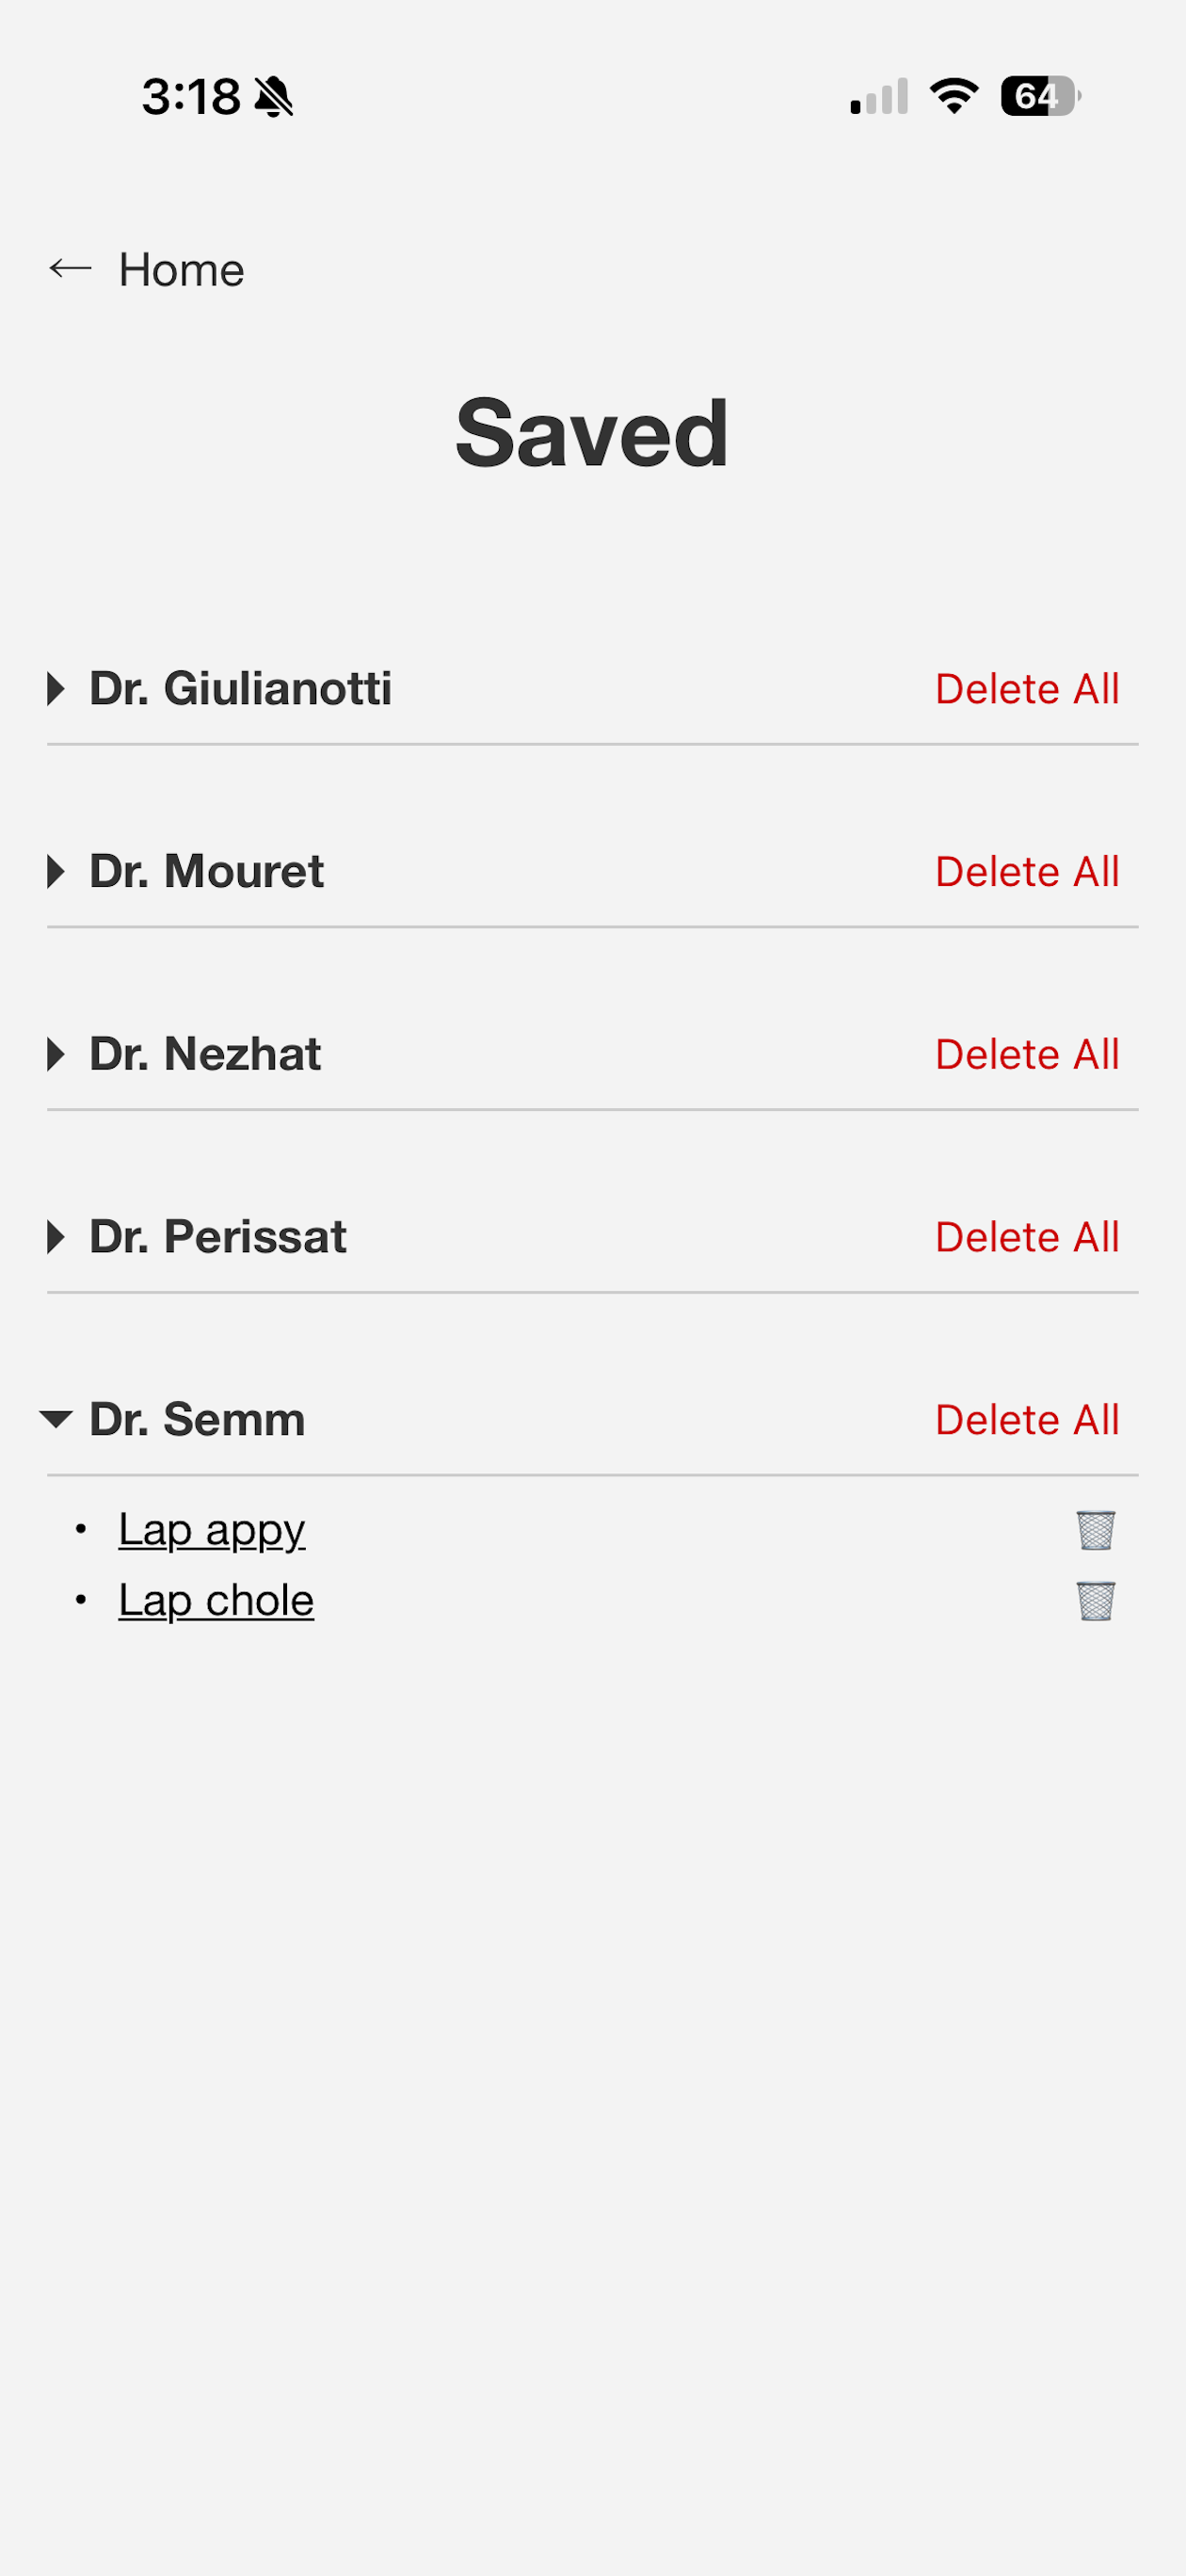1186x2576 pixels.
Task: Go back via the Home label
Action: pos(181,270)
